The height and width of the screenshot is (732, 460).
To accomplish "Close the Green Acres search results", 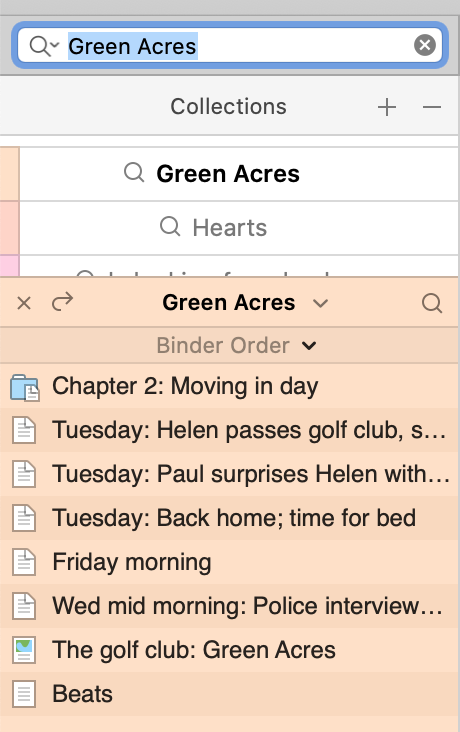I will point(24,303).
